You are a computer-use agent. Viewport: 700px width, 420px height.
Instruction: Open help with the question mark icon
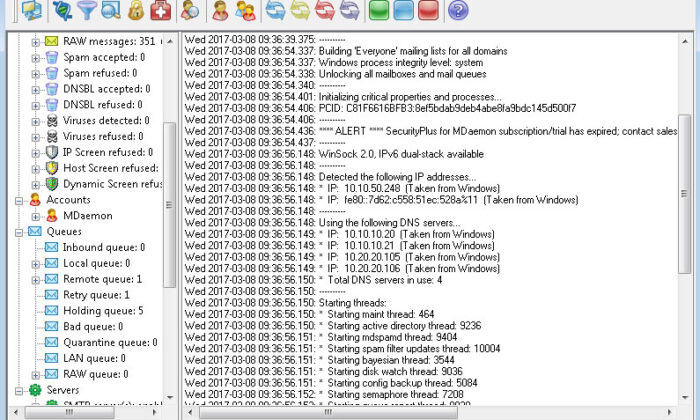(458, 10)
